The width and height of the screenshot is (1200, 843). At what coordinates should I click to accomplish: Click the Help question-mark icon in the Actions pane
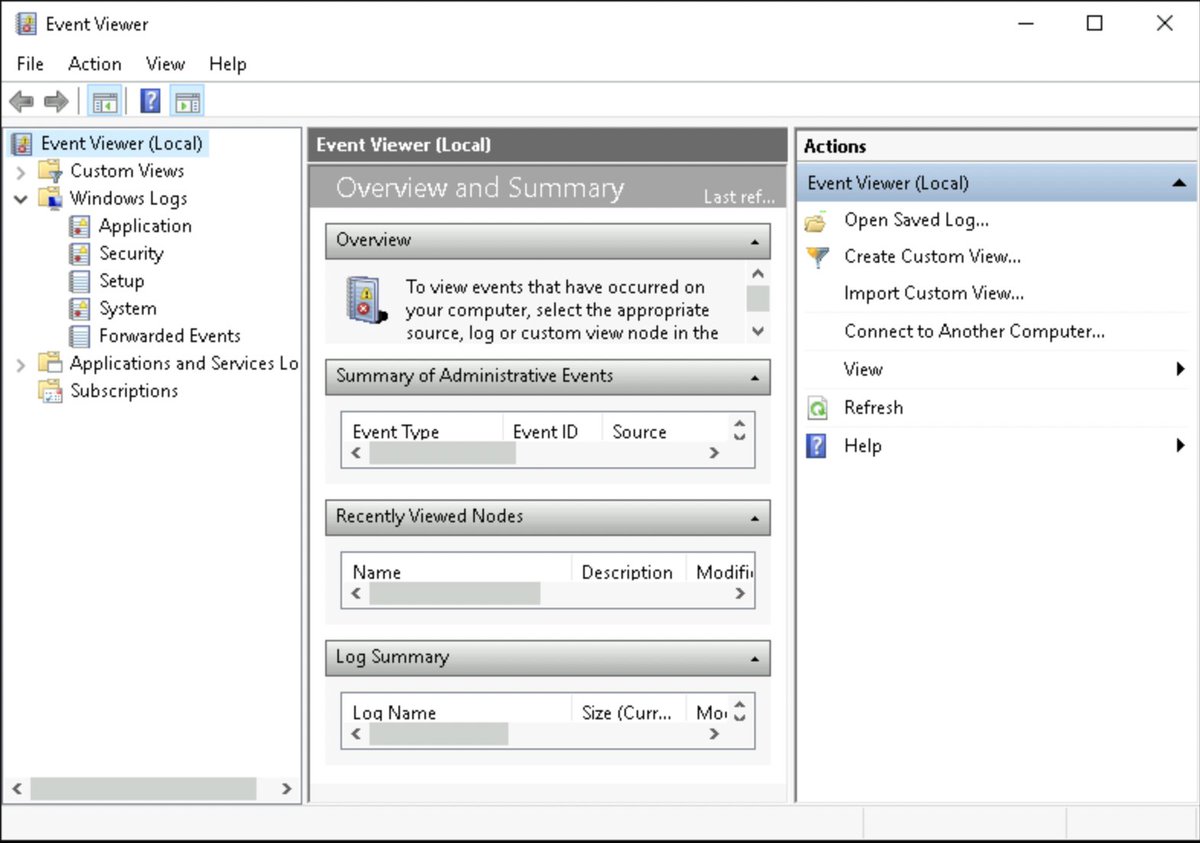(817, 446)
